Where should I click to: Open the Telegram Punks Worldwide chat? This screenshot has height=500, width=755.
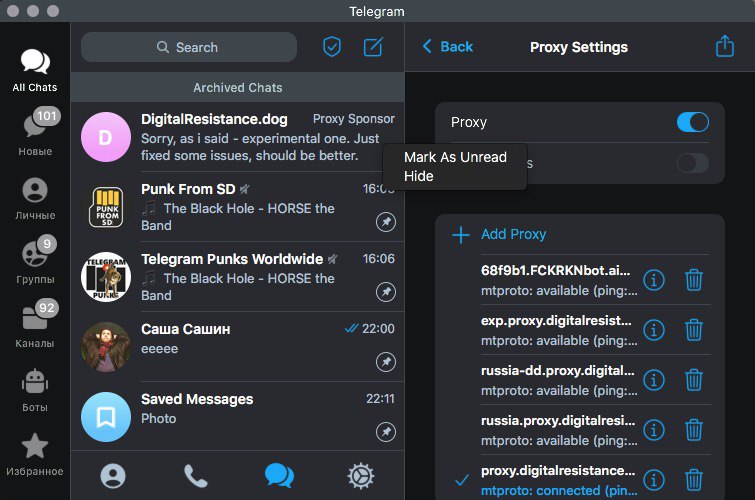[238, 277]
